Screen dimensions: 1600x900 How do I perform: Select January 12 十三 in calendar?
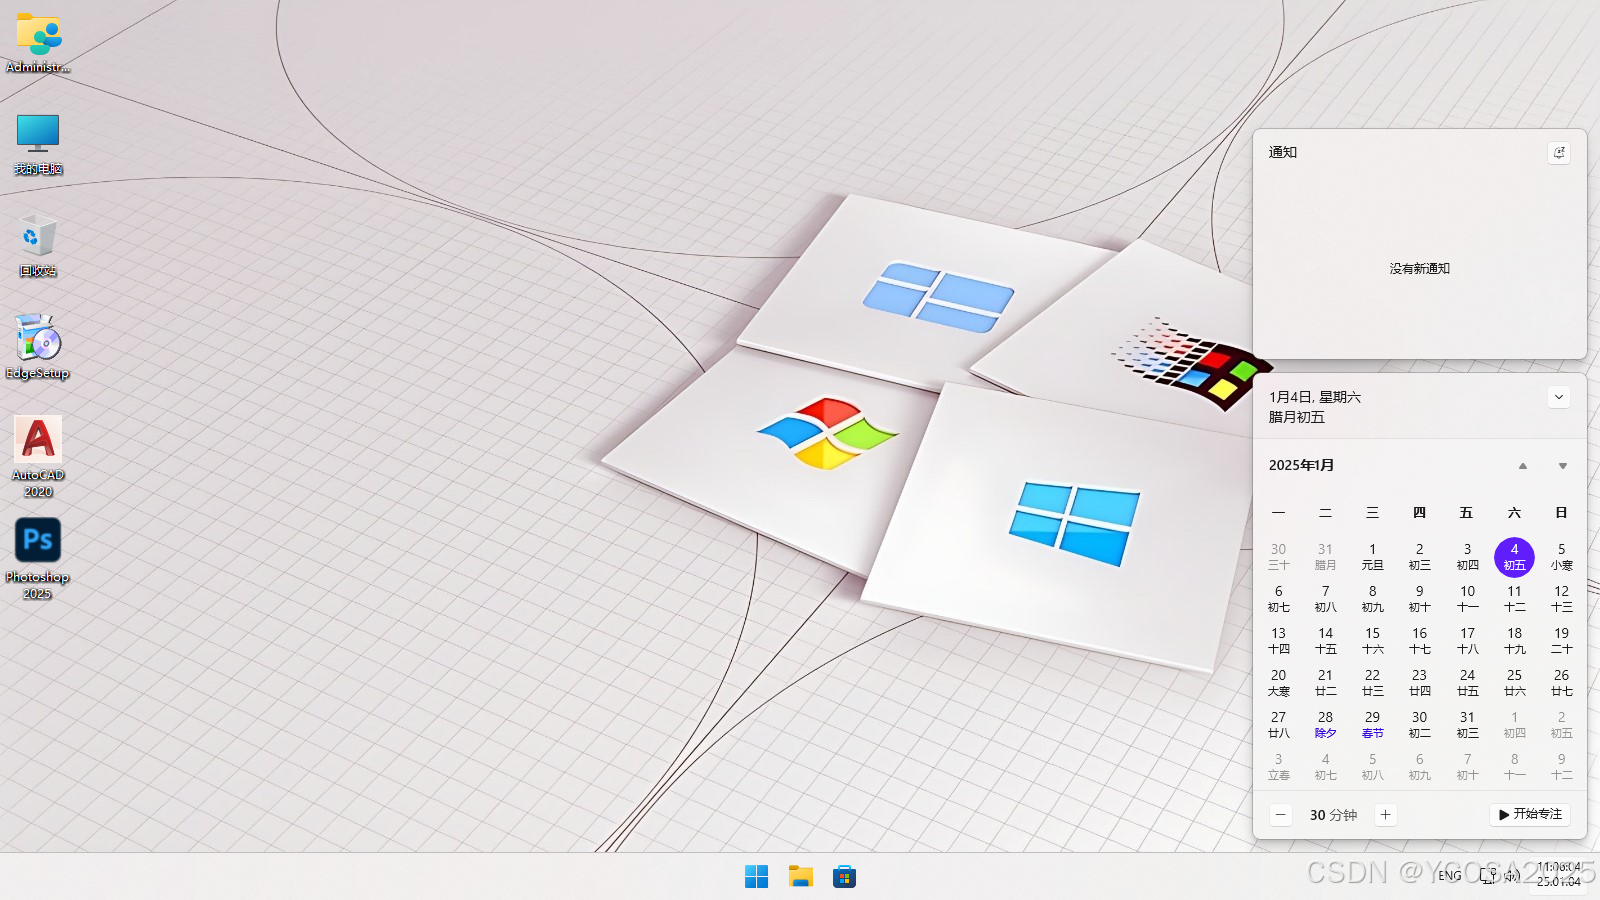coord(1562,599)
